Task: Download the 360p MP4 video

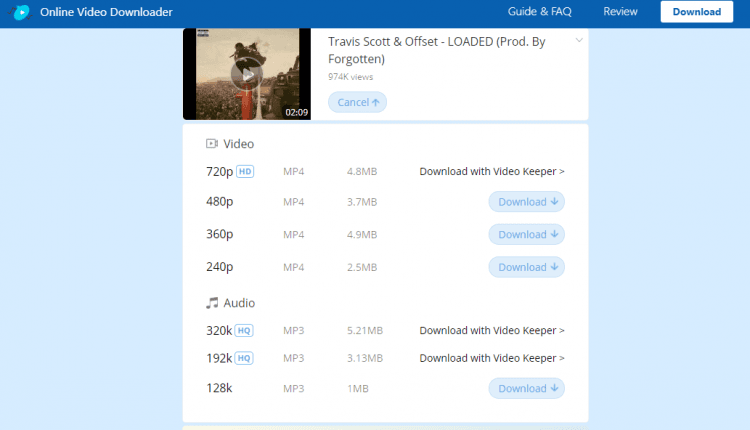Action: click(527, 234)
